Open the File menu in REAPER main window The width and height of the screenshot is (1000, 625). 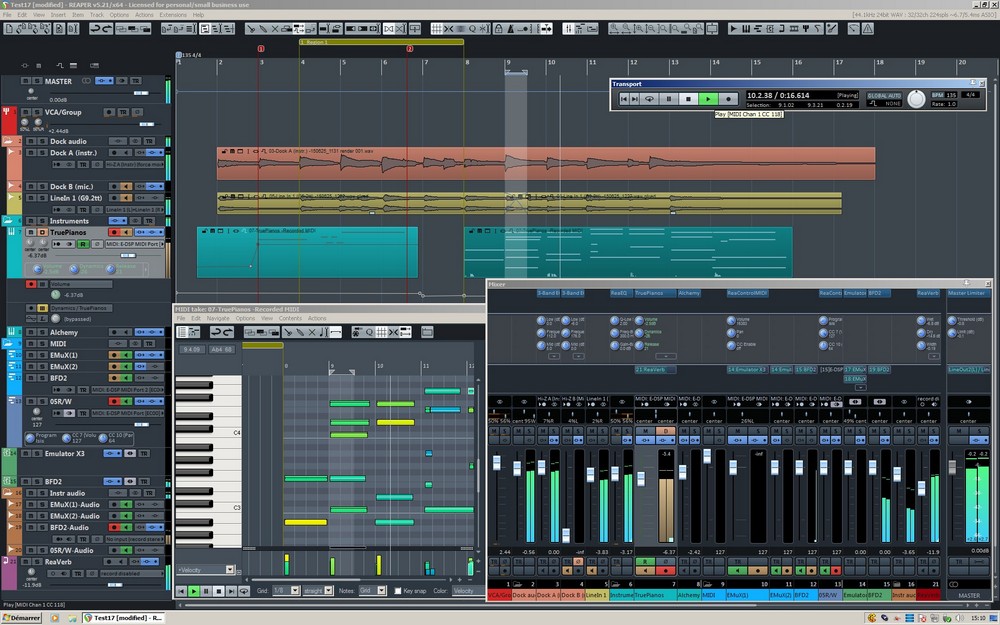[x=7, y=15]
